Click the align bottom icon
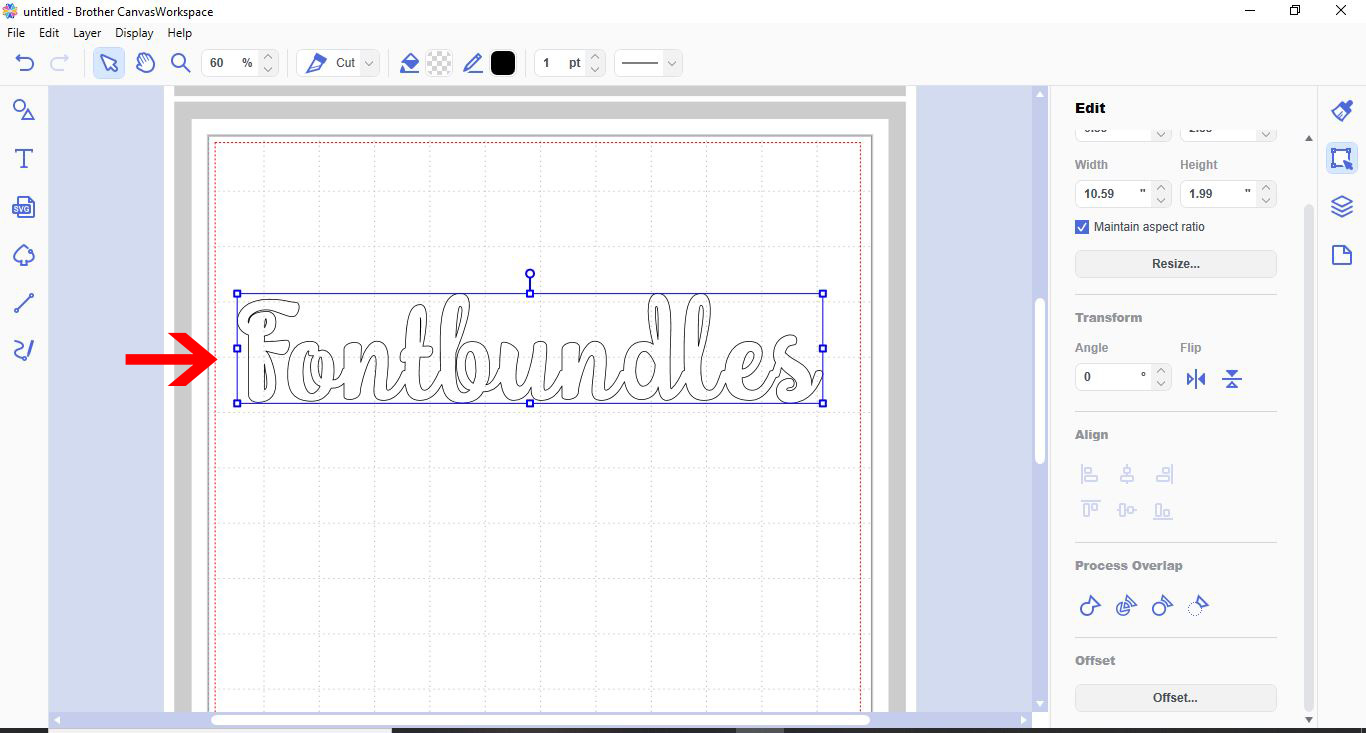This screenshot has height=733, width=1366. click(x=1163, y=510)
